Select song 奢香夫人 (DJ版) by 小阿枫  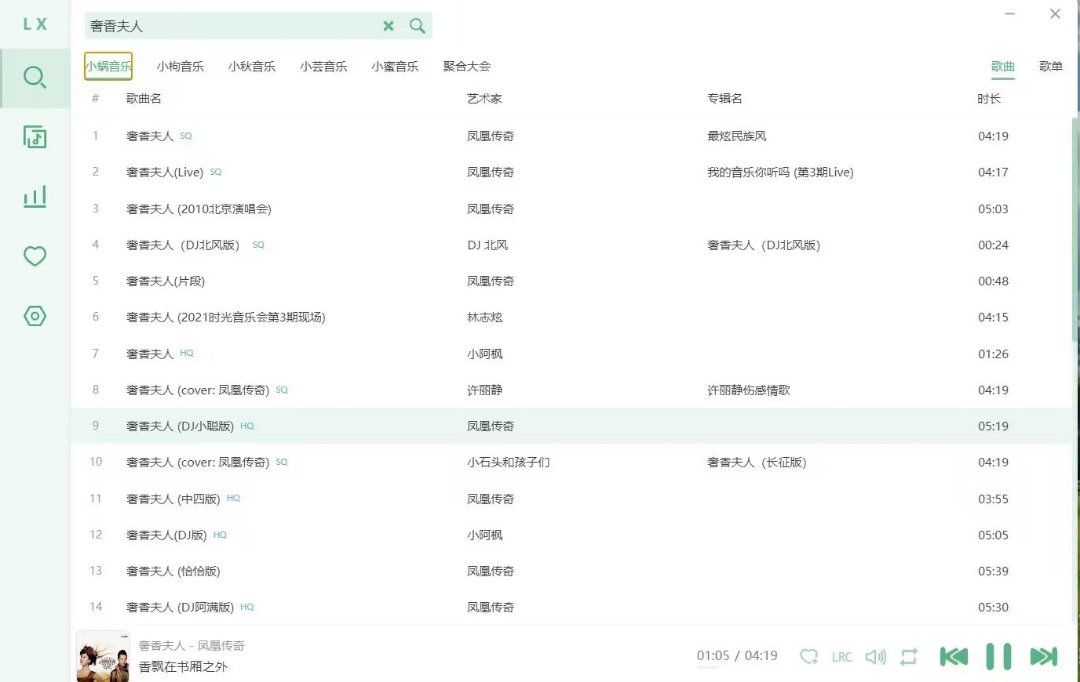pos(166,535)
